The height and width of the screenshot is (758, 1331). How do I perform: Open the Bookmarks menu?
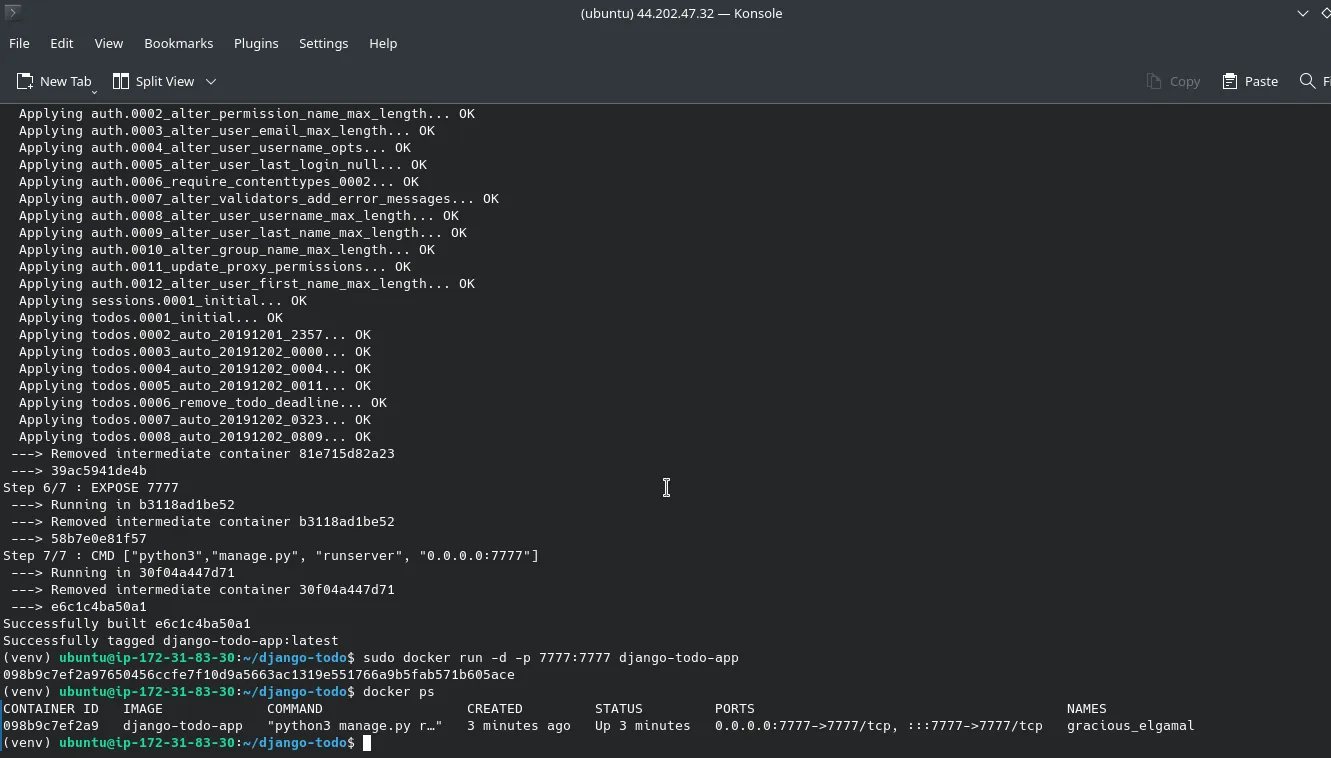click(x=178, y=43)
